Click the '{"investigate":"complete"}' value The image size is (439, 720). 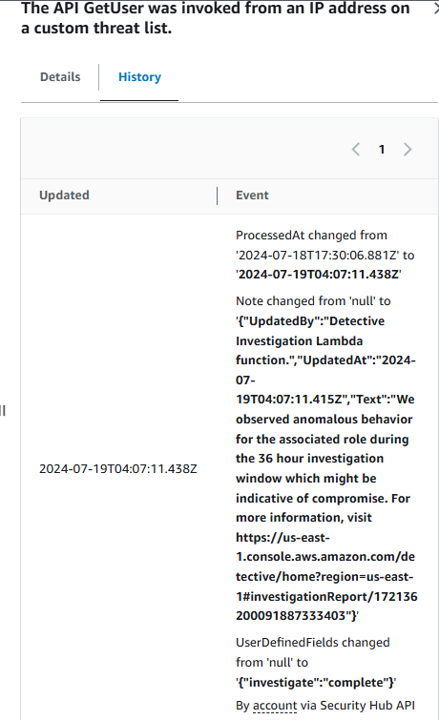[316, 682]
